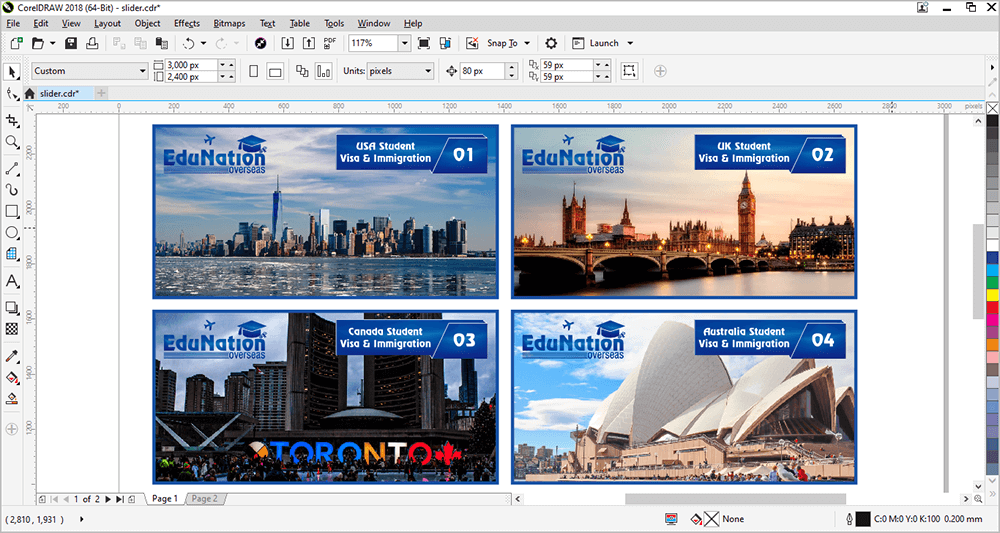Expand the Undo history dropdown arrow
Screen dimensions: 1000x533
point(203,43)
